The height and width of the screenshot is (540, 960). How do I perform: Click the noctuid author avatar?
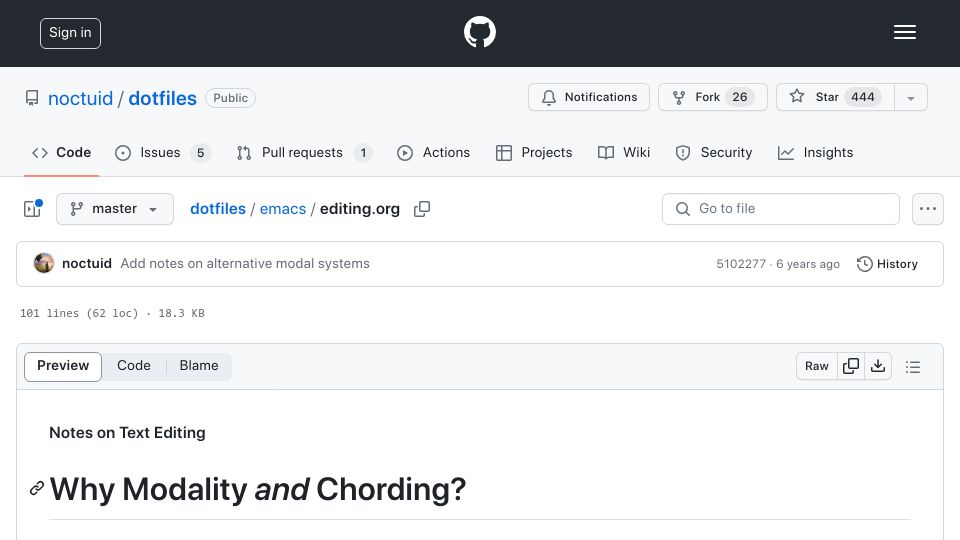43,263
